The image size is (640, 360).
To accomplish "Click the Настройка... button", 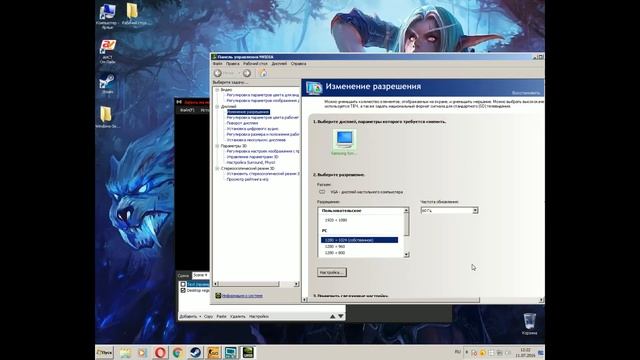I will click(332, 272).
